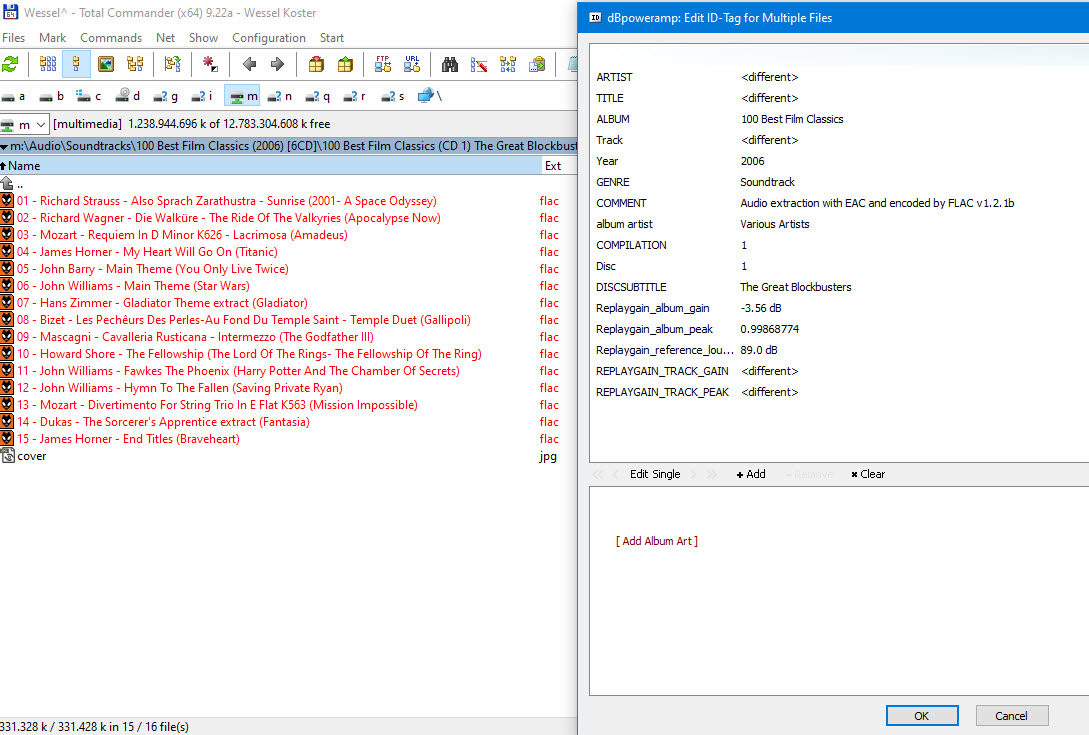Switch to network drive n

click(280, 96)
